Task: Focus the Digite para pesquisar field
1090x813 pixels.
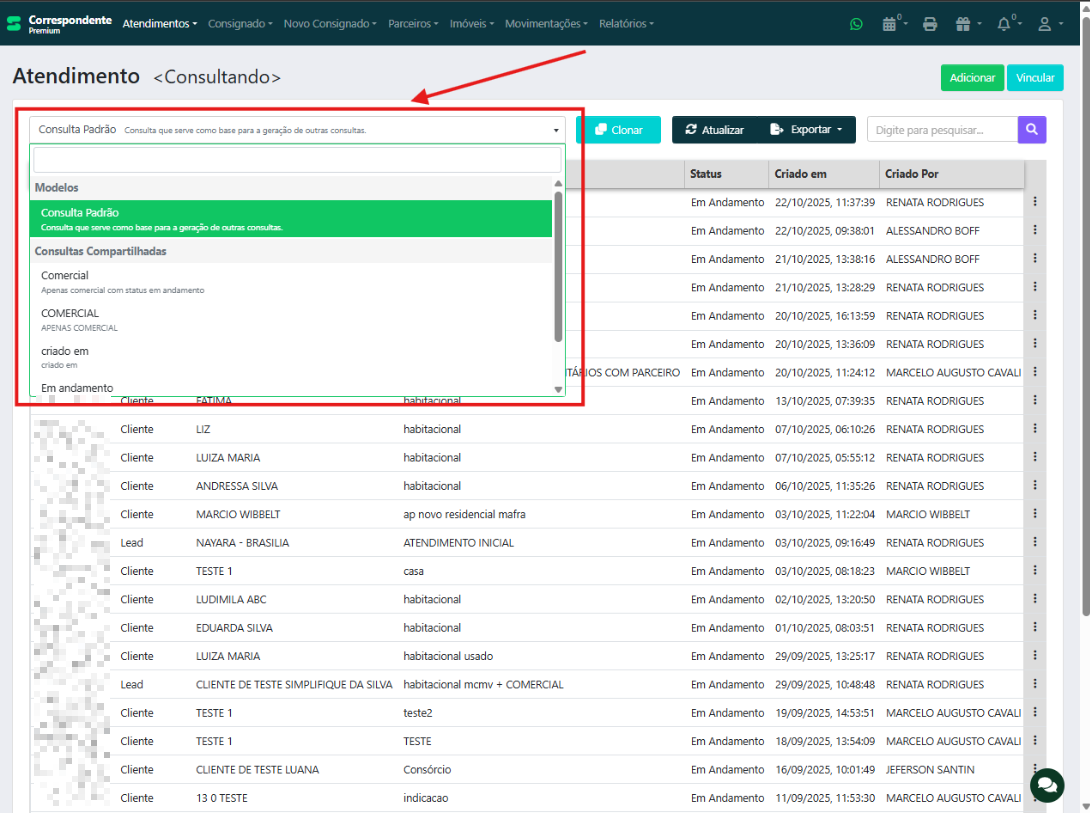Action: point(942,130)
